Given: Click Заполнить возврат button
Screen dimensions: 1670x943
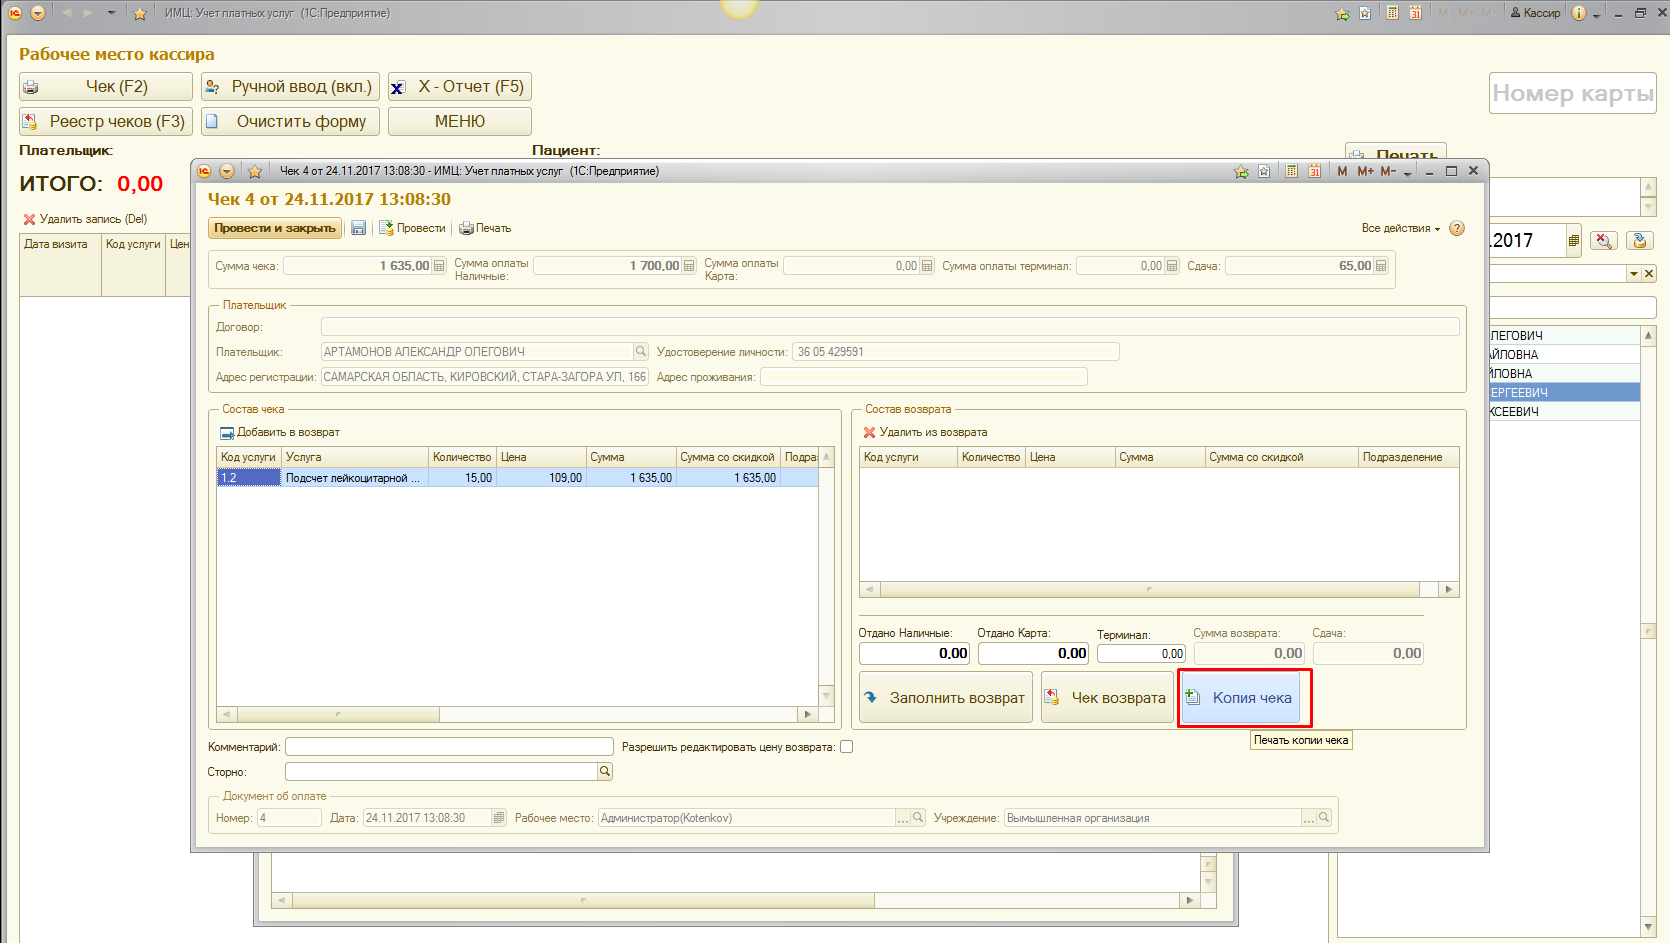Looking at the screenshot, I should [x=946, y=698].
